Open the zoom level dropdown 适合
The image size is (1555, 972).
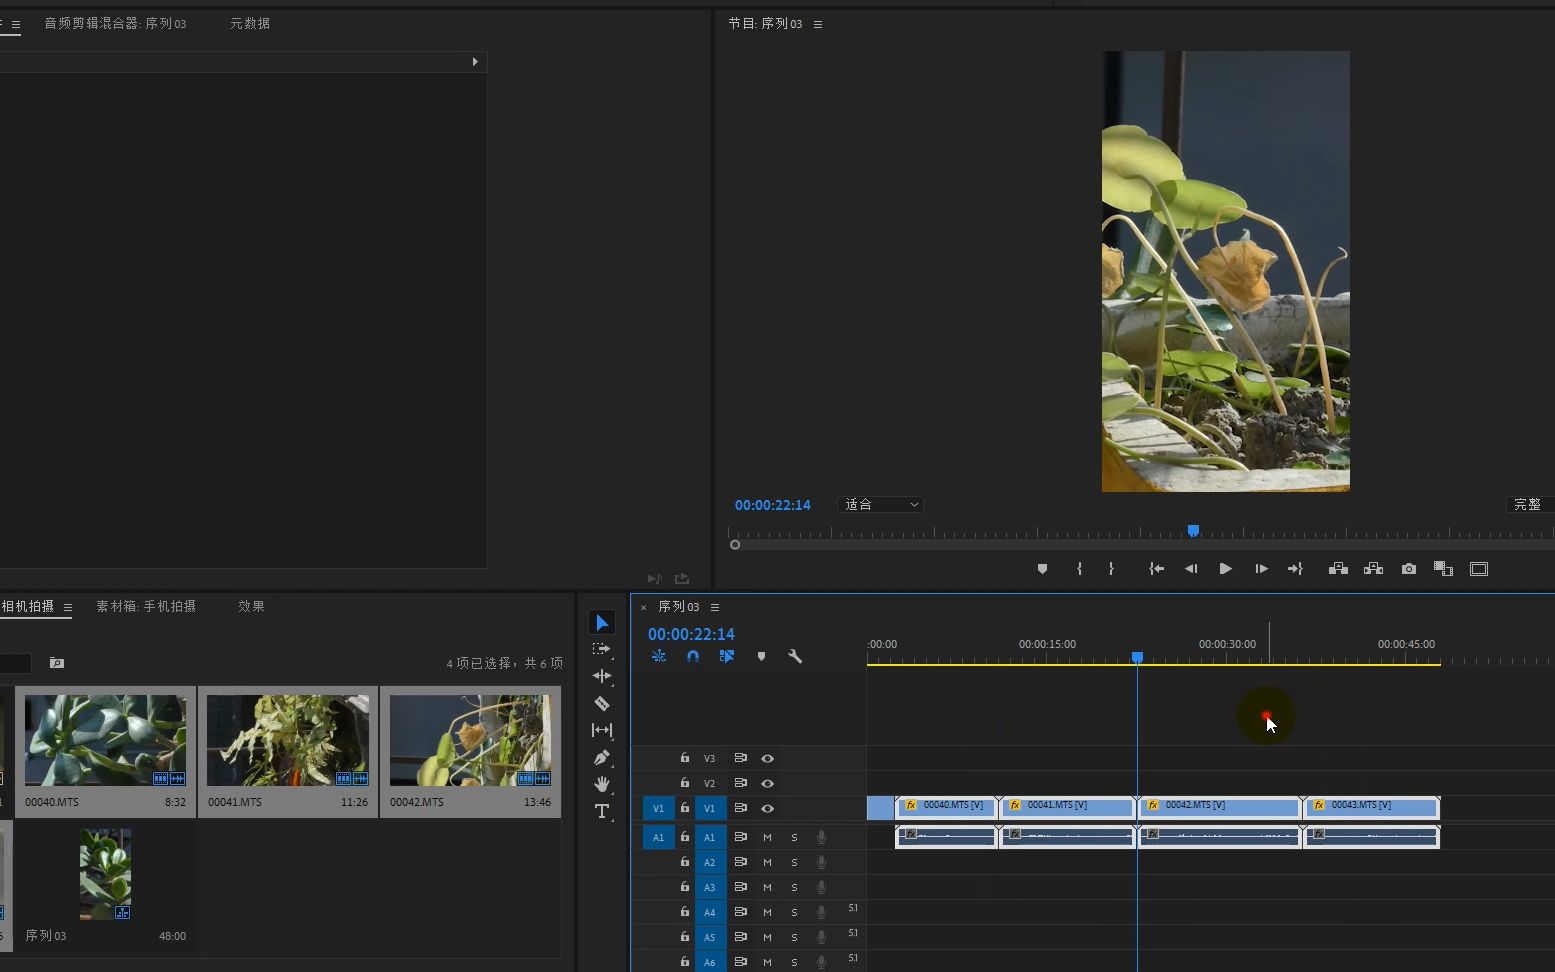coord(880,505)
